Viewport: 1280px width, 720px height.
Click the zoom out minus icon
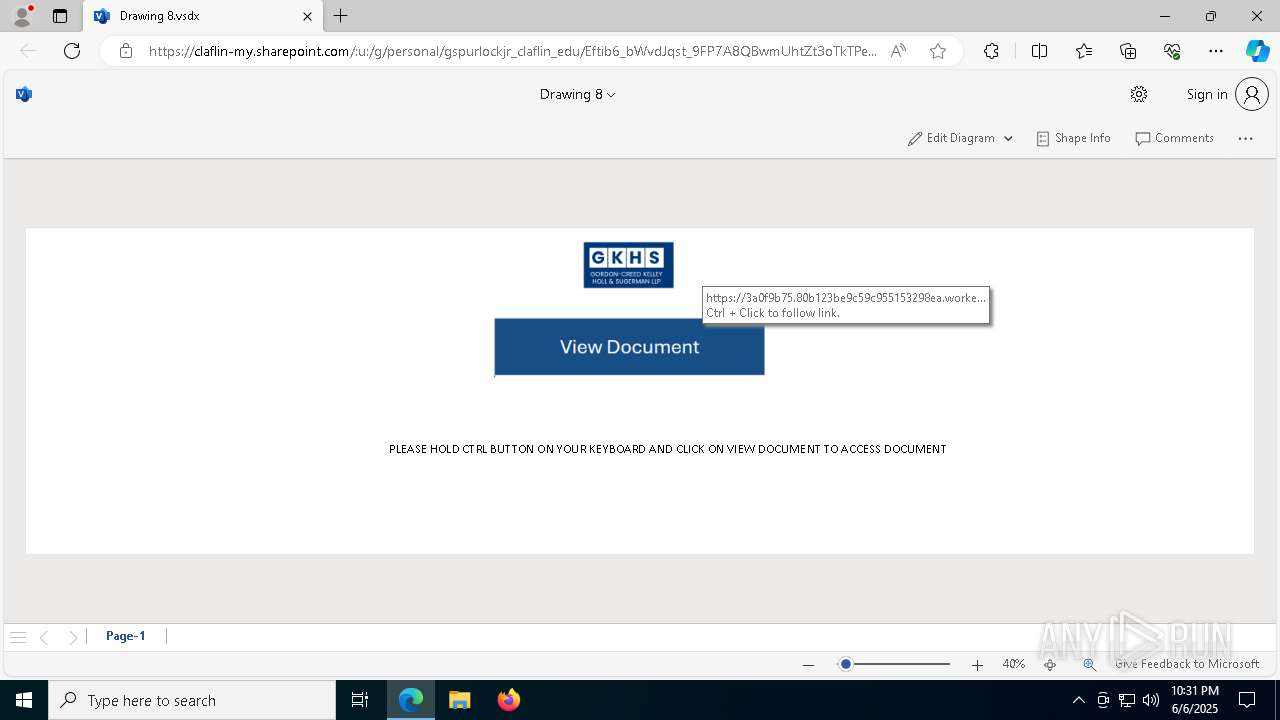[x=808, y=664]
